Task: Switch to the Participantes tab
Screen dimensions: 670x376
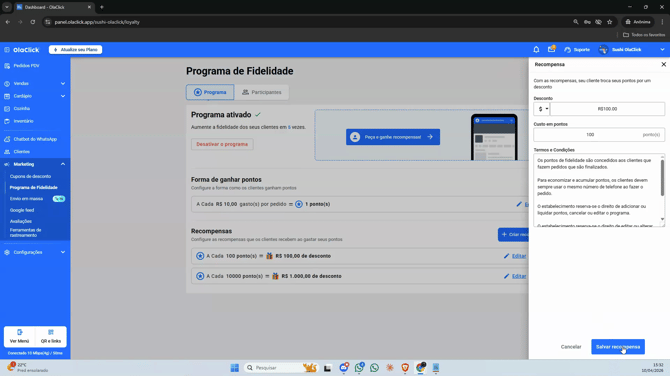Action: coord(262,92)
